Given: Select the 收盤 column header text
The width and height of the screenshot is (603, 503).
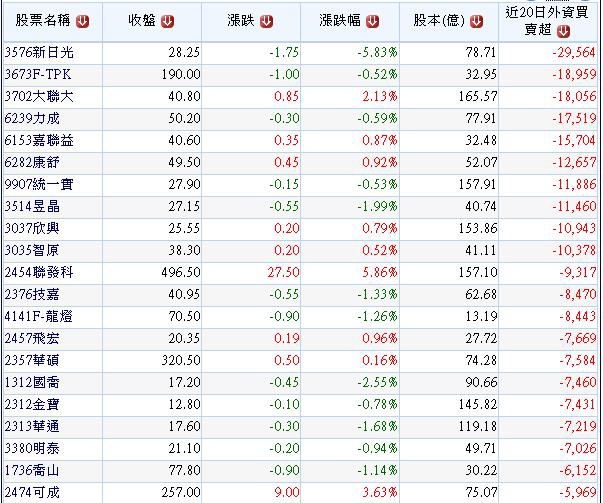Looking at the screenshot, I should [142, 21].
